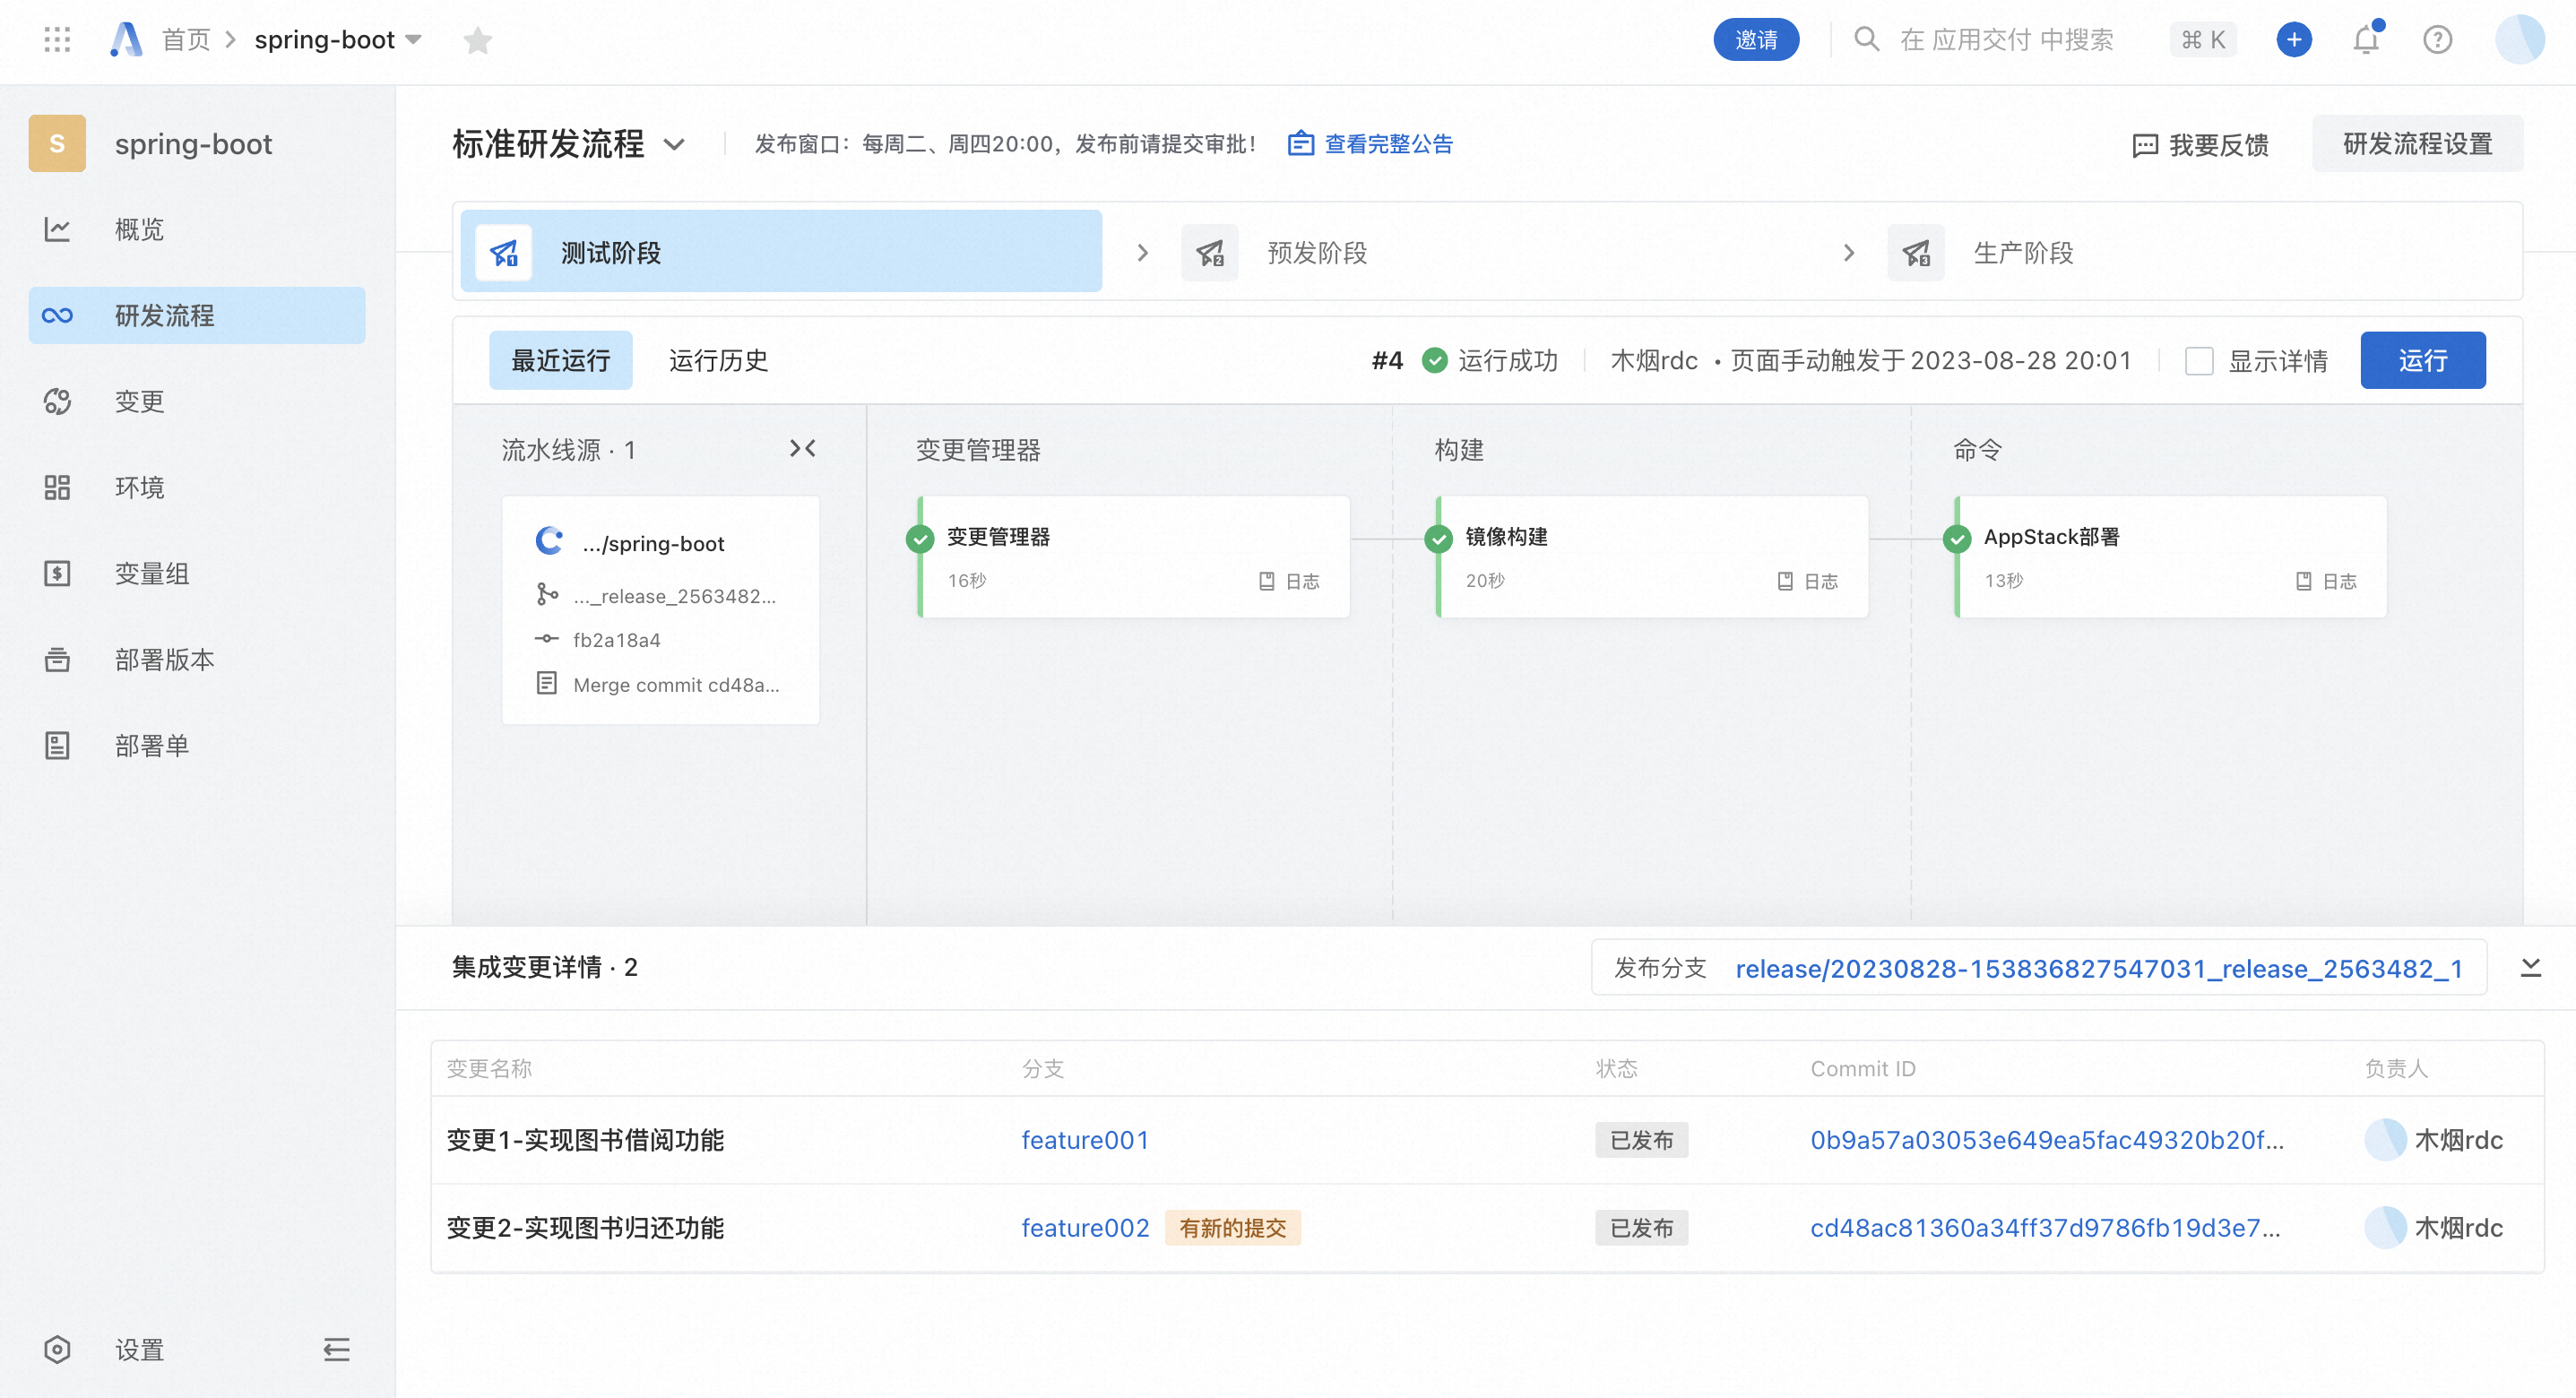Switch to the 运行历史 tab
The height and width of the screenshot is (1398, 2576).
[x=718, y=361]
